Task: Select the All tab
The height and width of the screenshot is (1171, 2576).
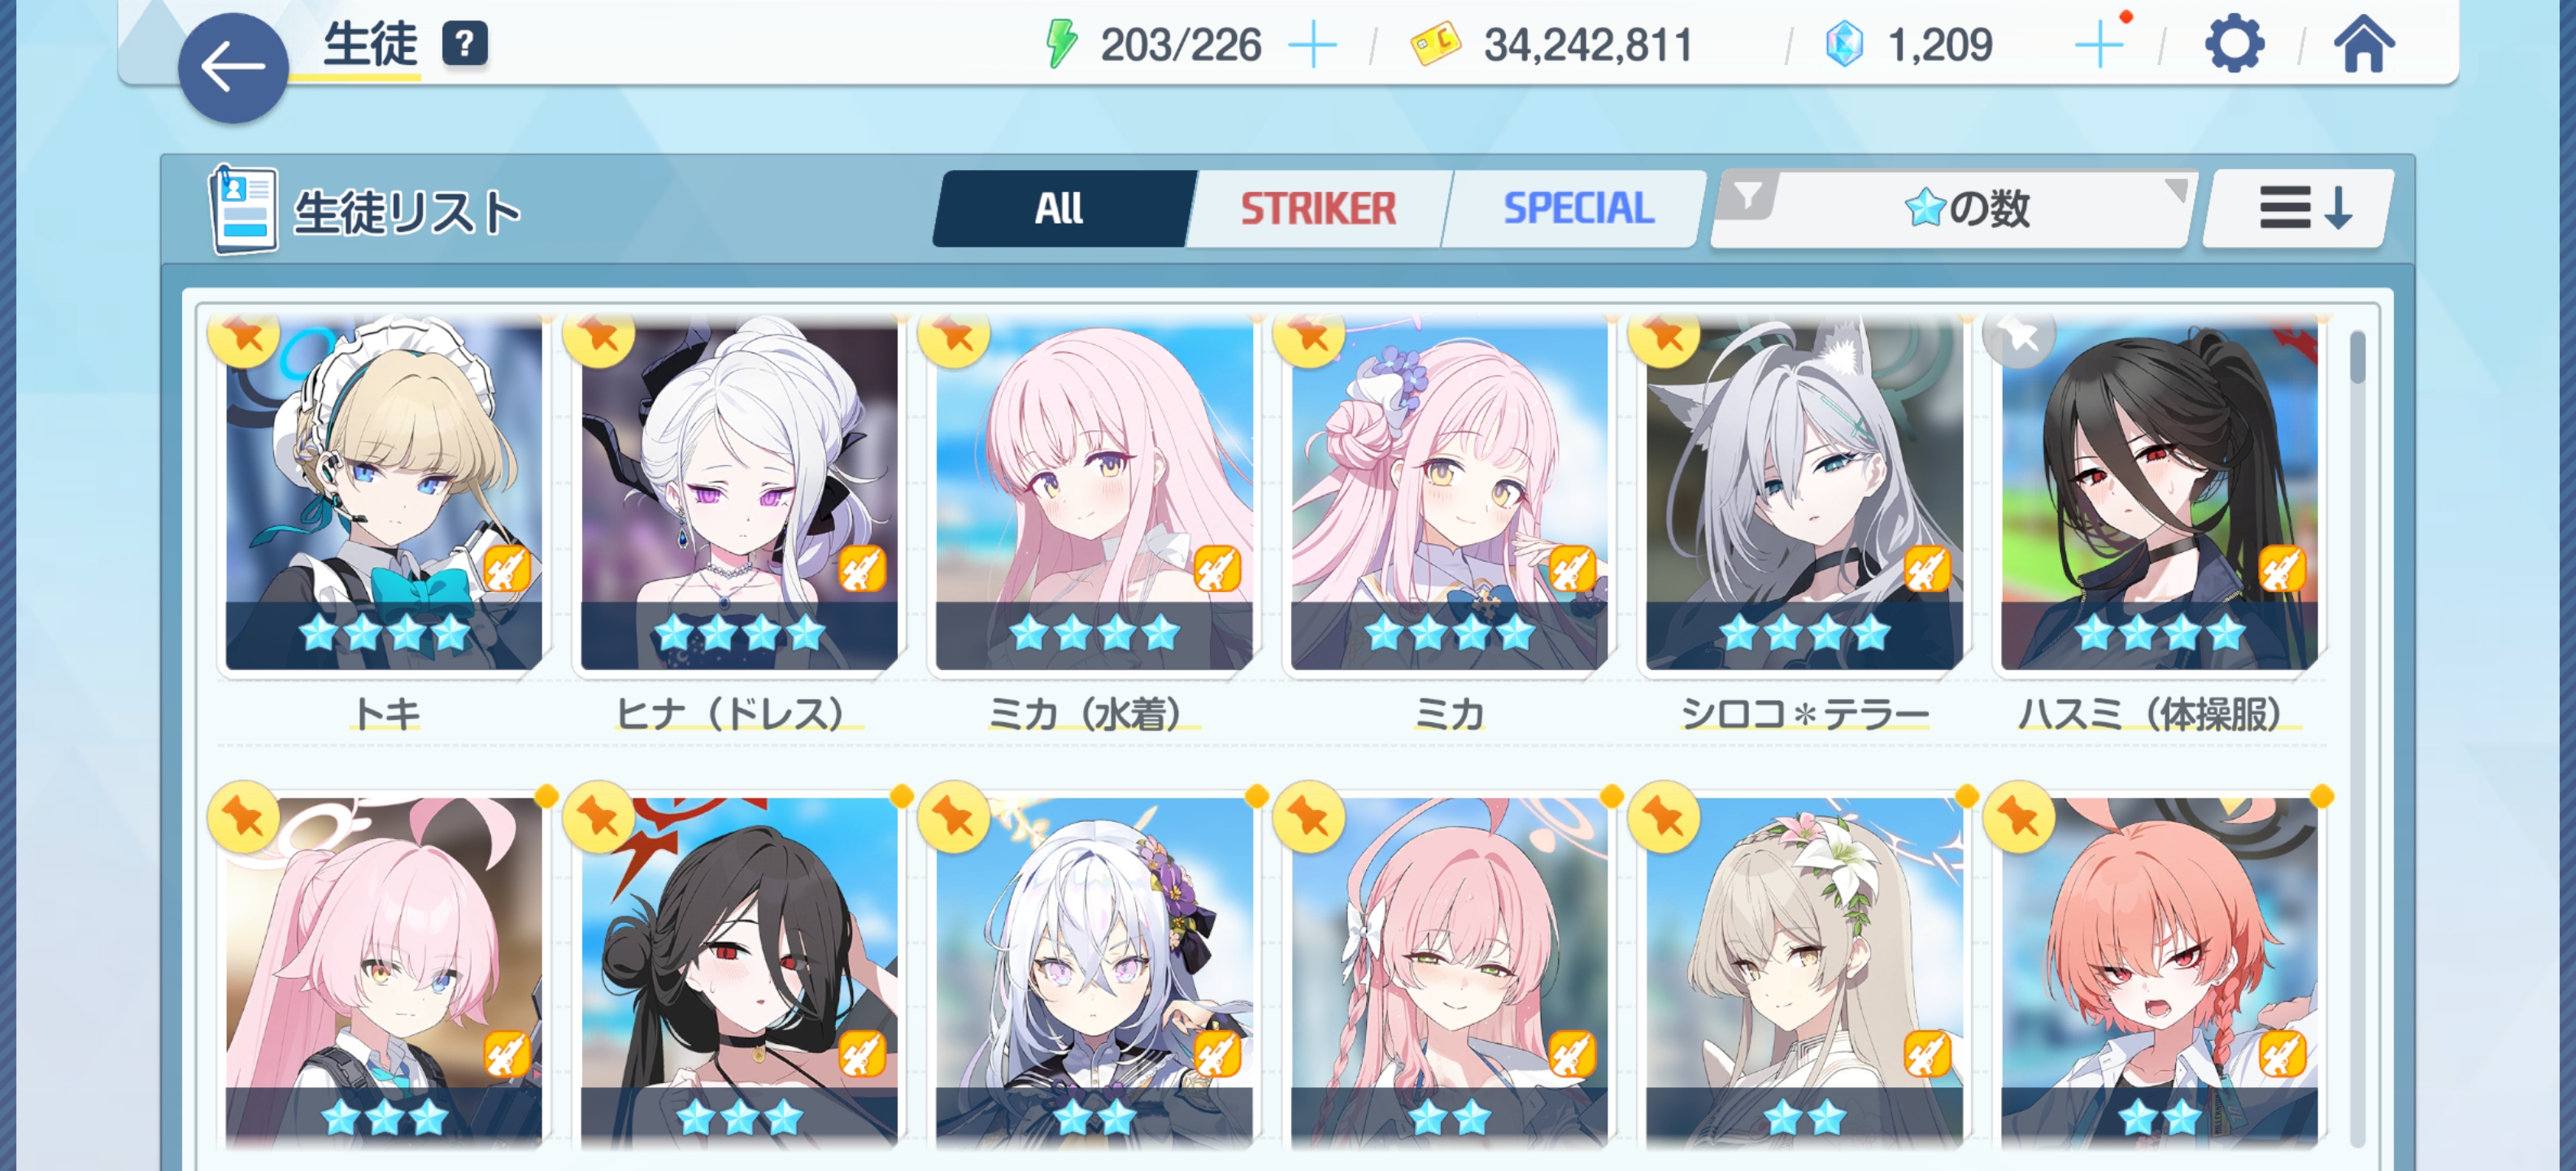Action: pos(1059,209)
